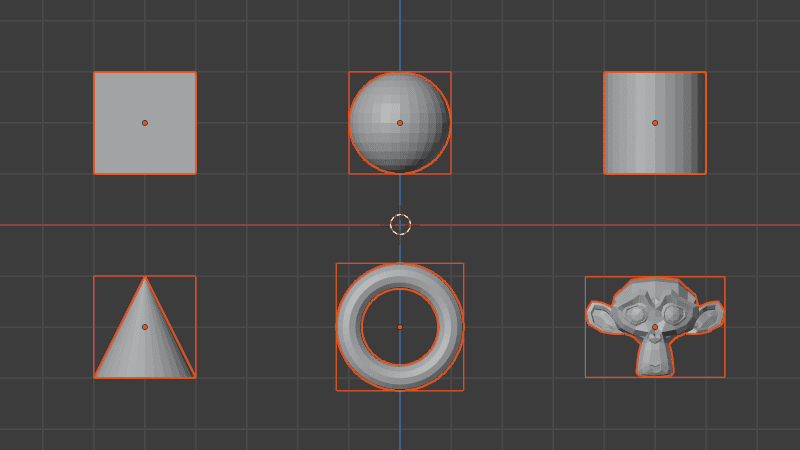The height and width of the screenshot is (450, 800).
Task: Click the apex tip of the cone
Action: 145,279
